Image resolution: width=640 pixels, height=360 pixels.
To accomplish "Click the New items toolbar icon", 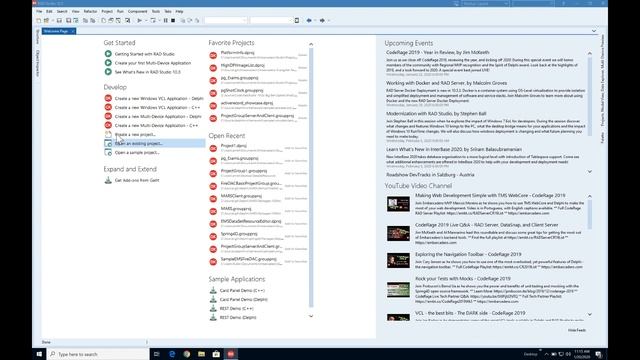I will point(38,20).
